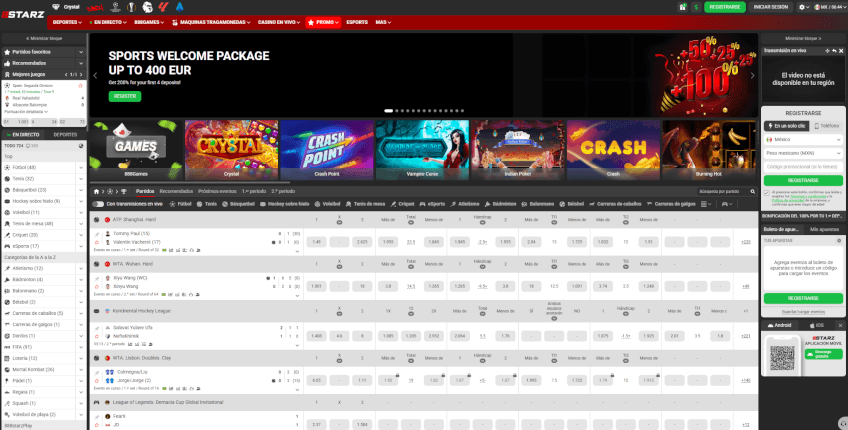Open the PROMO menu

point(323,22)
